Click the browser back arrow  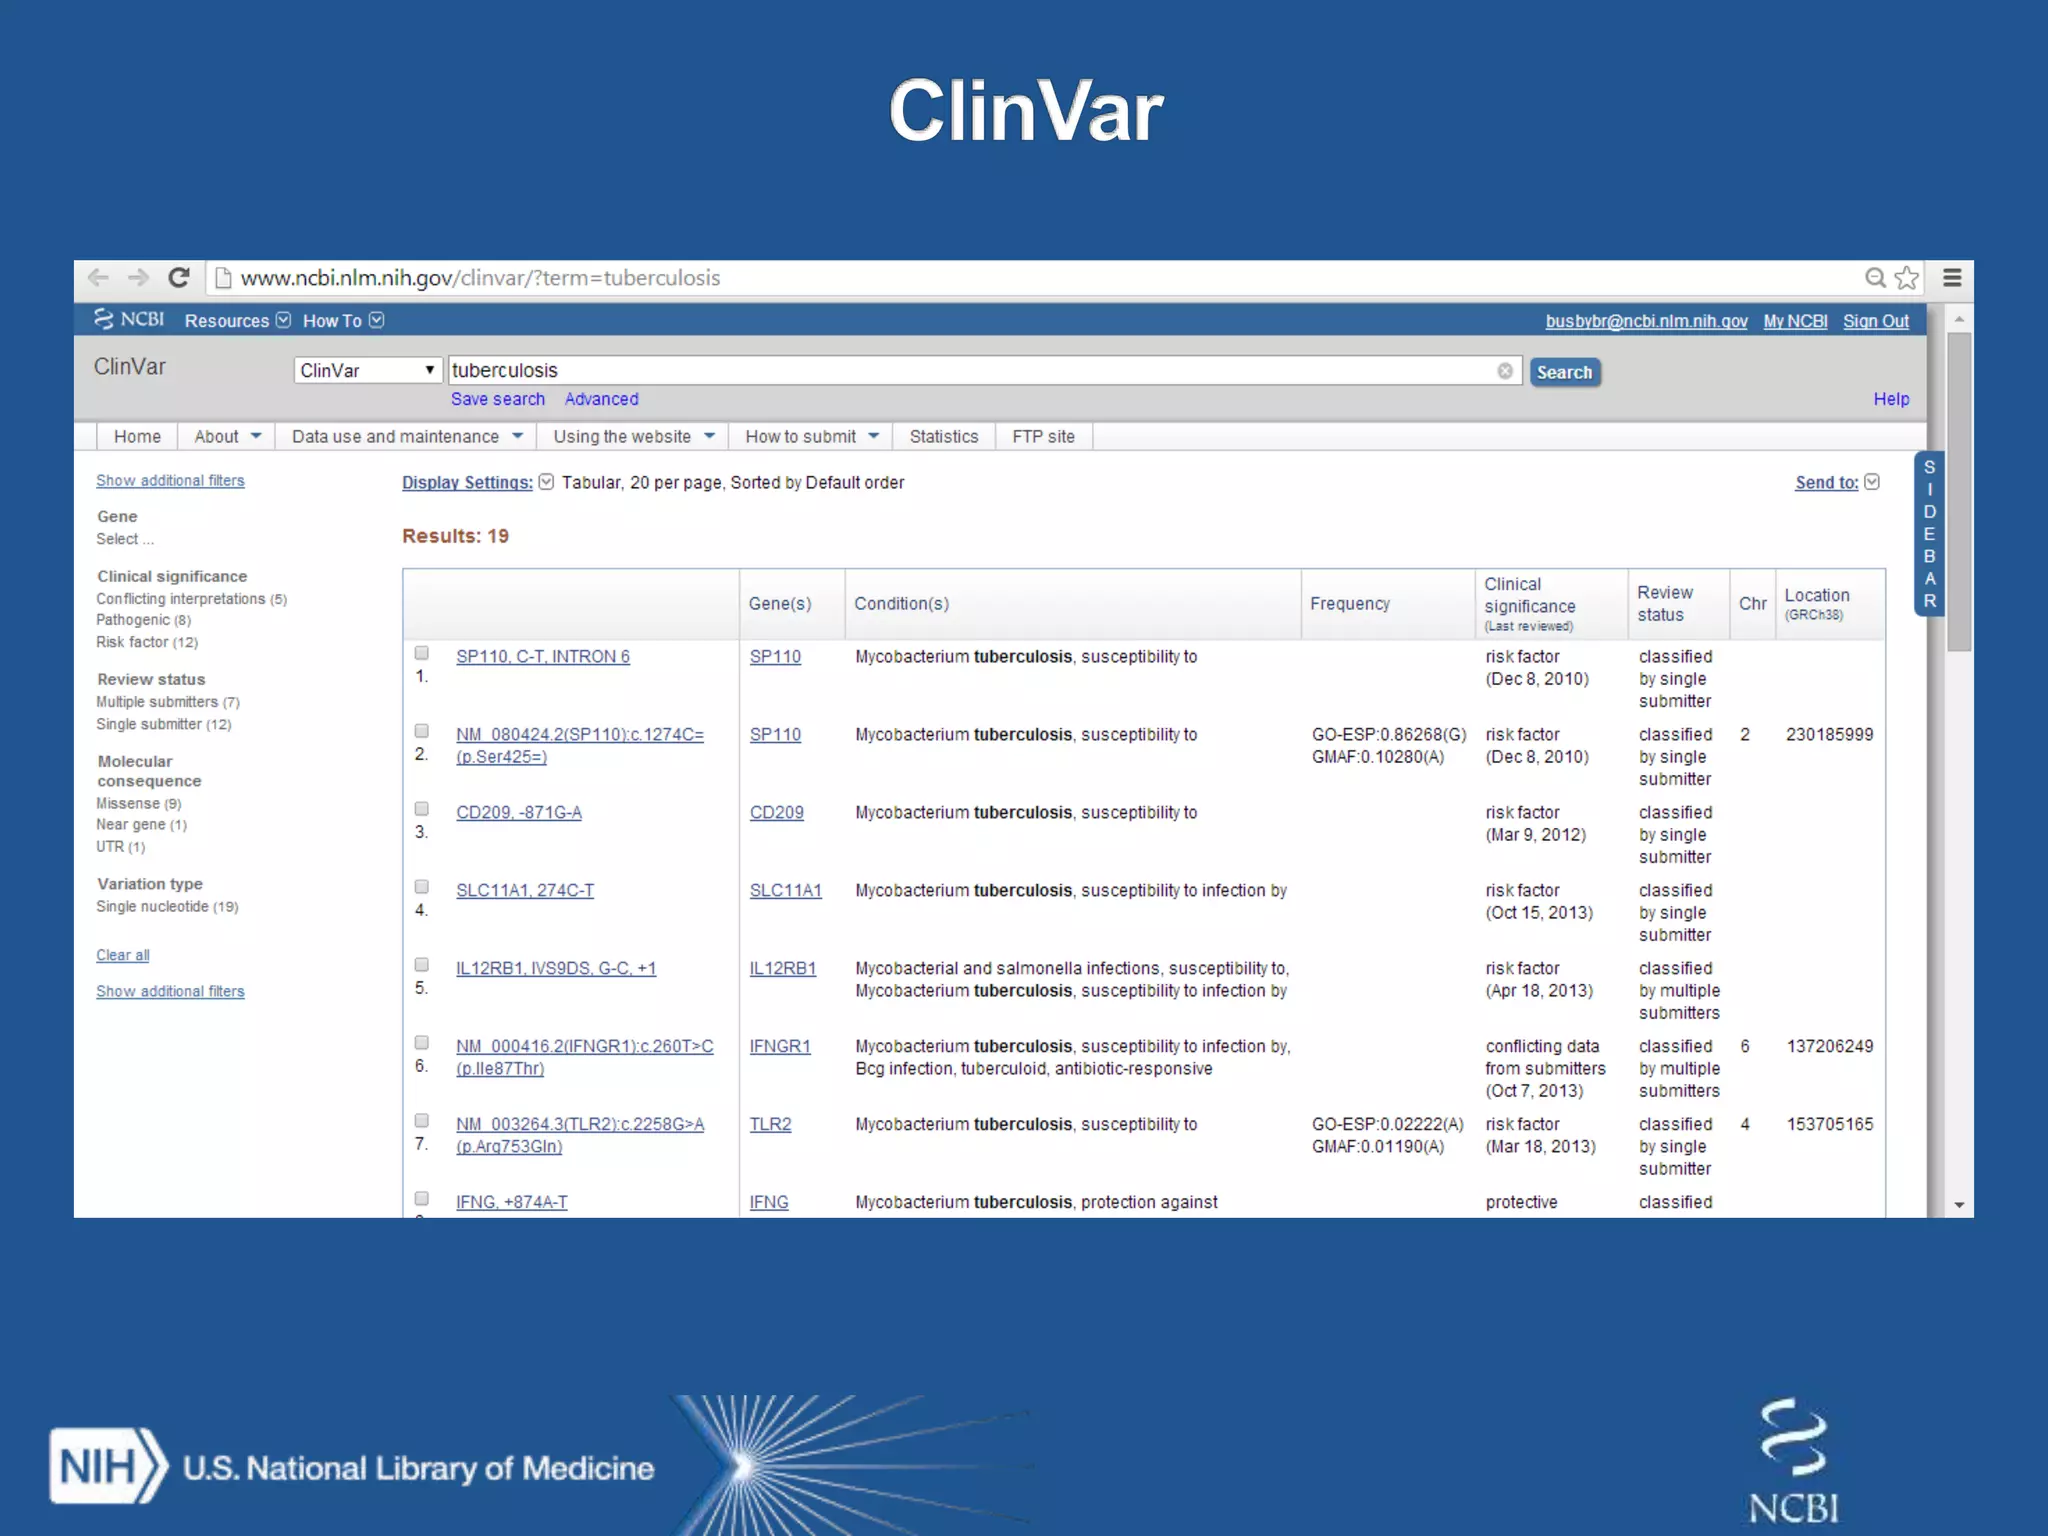[98, 278]
